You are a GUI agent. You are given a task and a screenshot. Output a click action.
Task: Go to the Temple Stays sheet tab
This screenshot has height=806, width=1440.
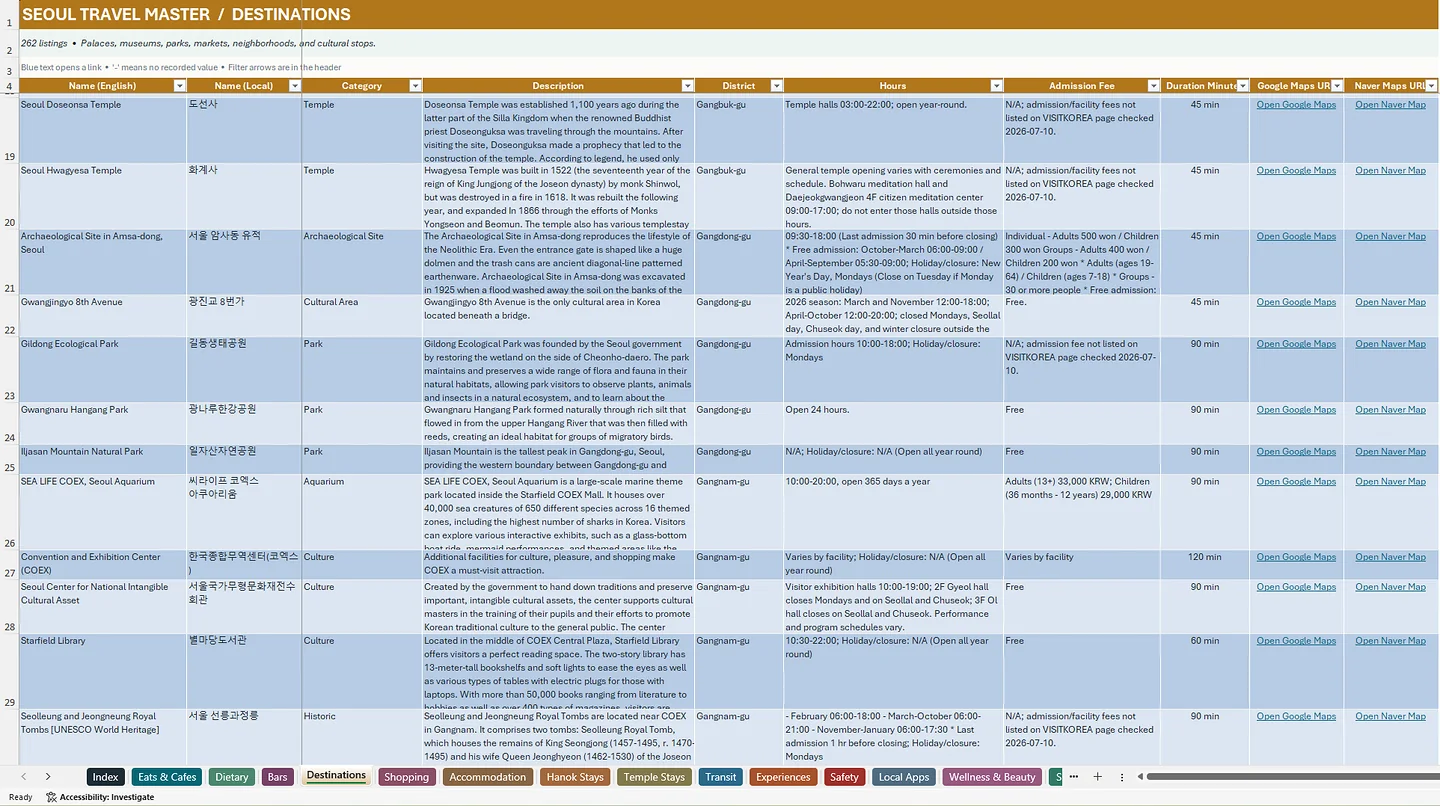[654, 777]
